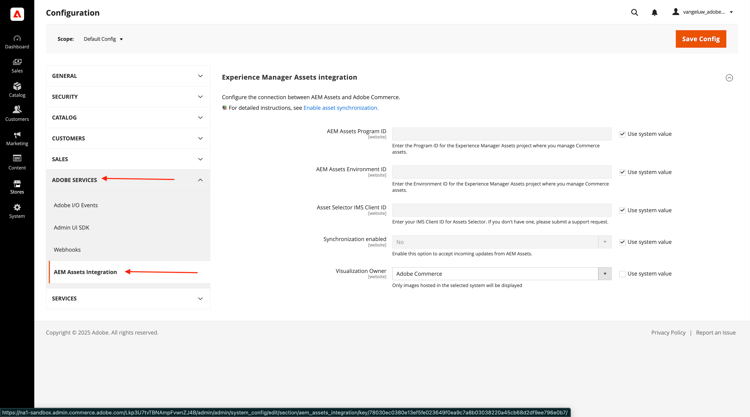750x417 pixels.
Task: Toggle Use system value for Synchronization enabled
Action: tap(622, 242)
